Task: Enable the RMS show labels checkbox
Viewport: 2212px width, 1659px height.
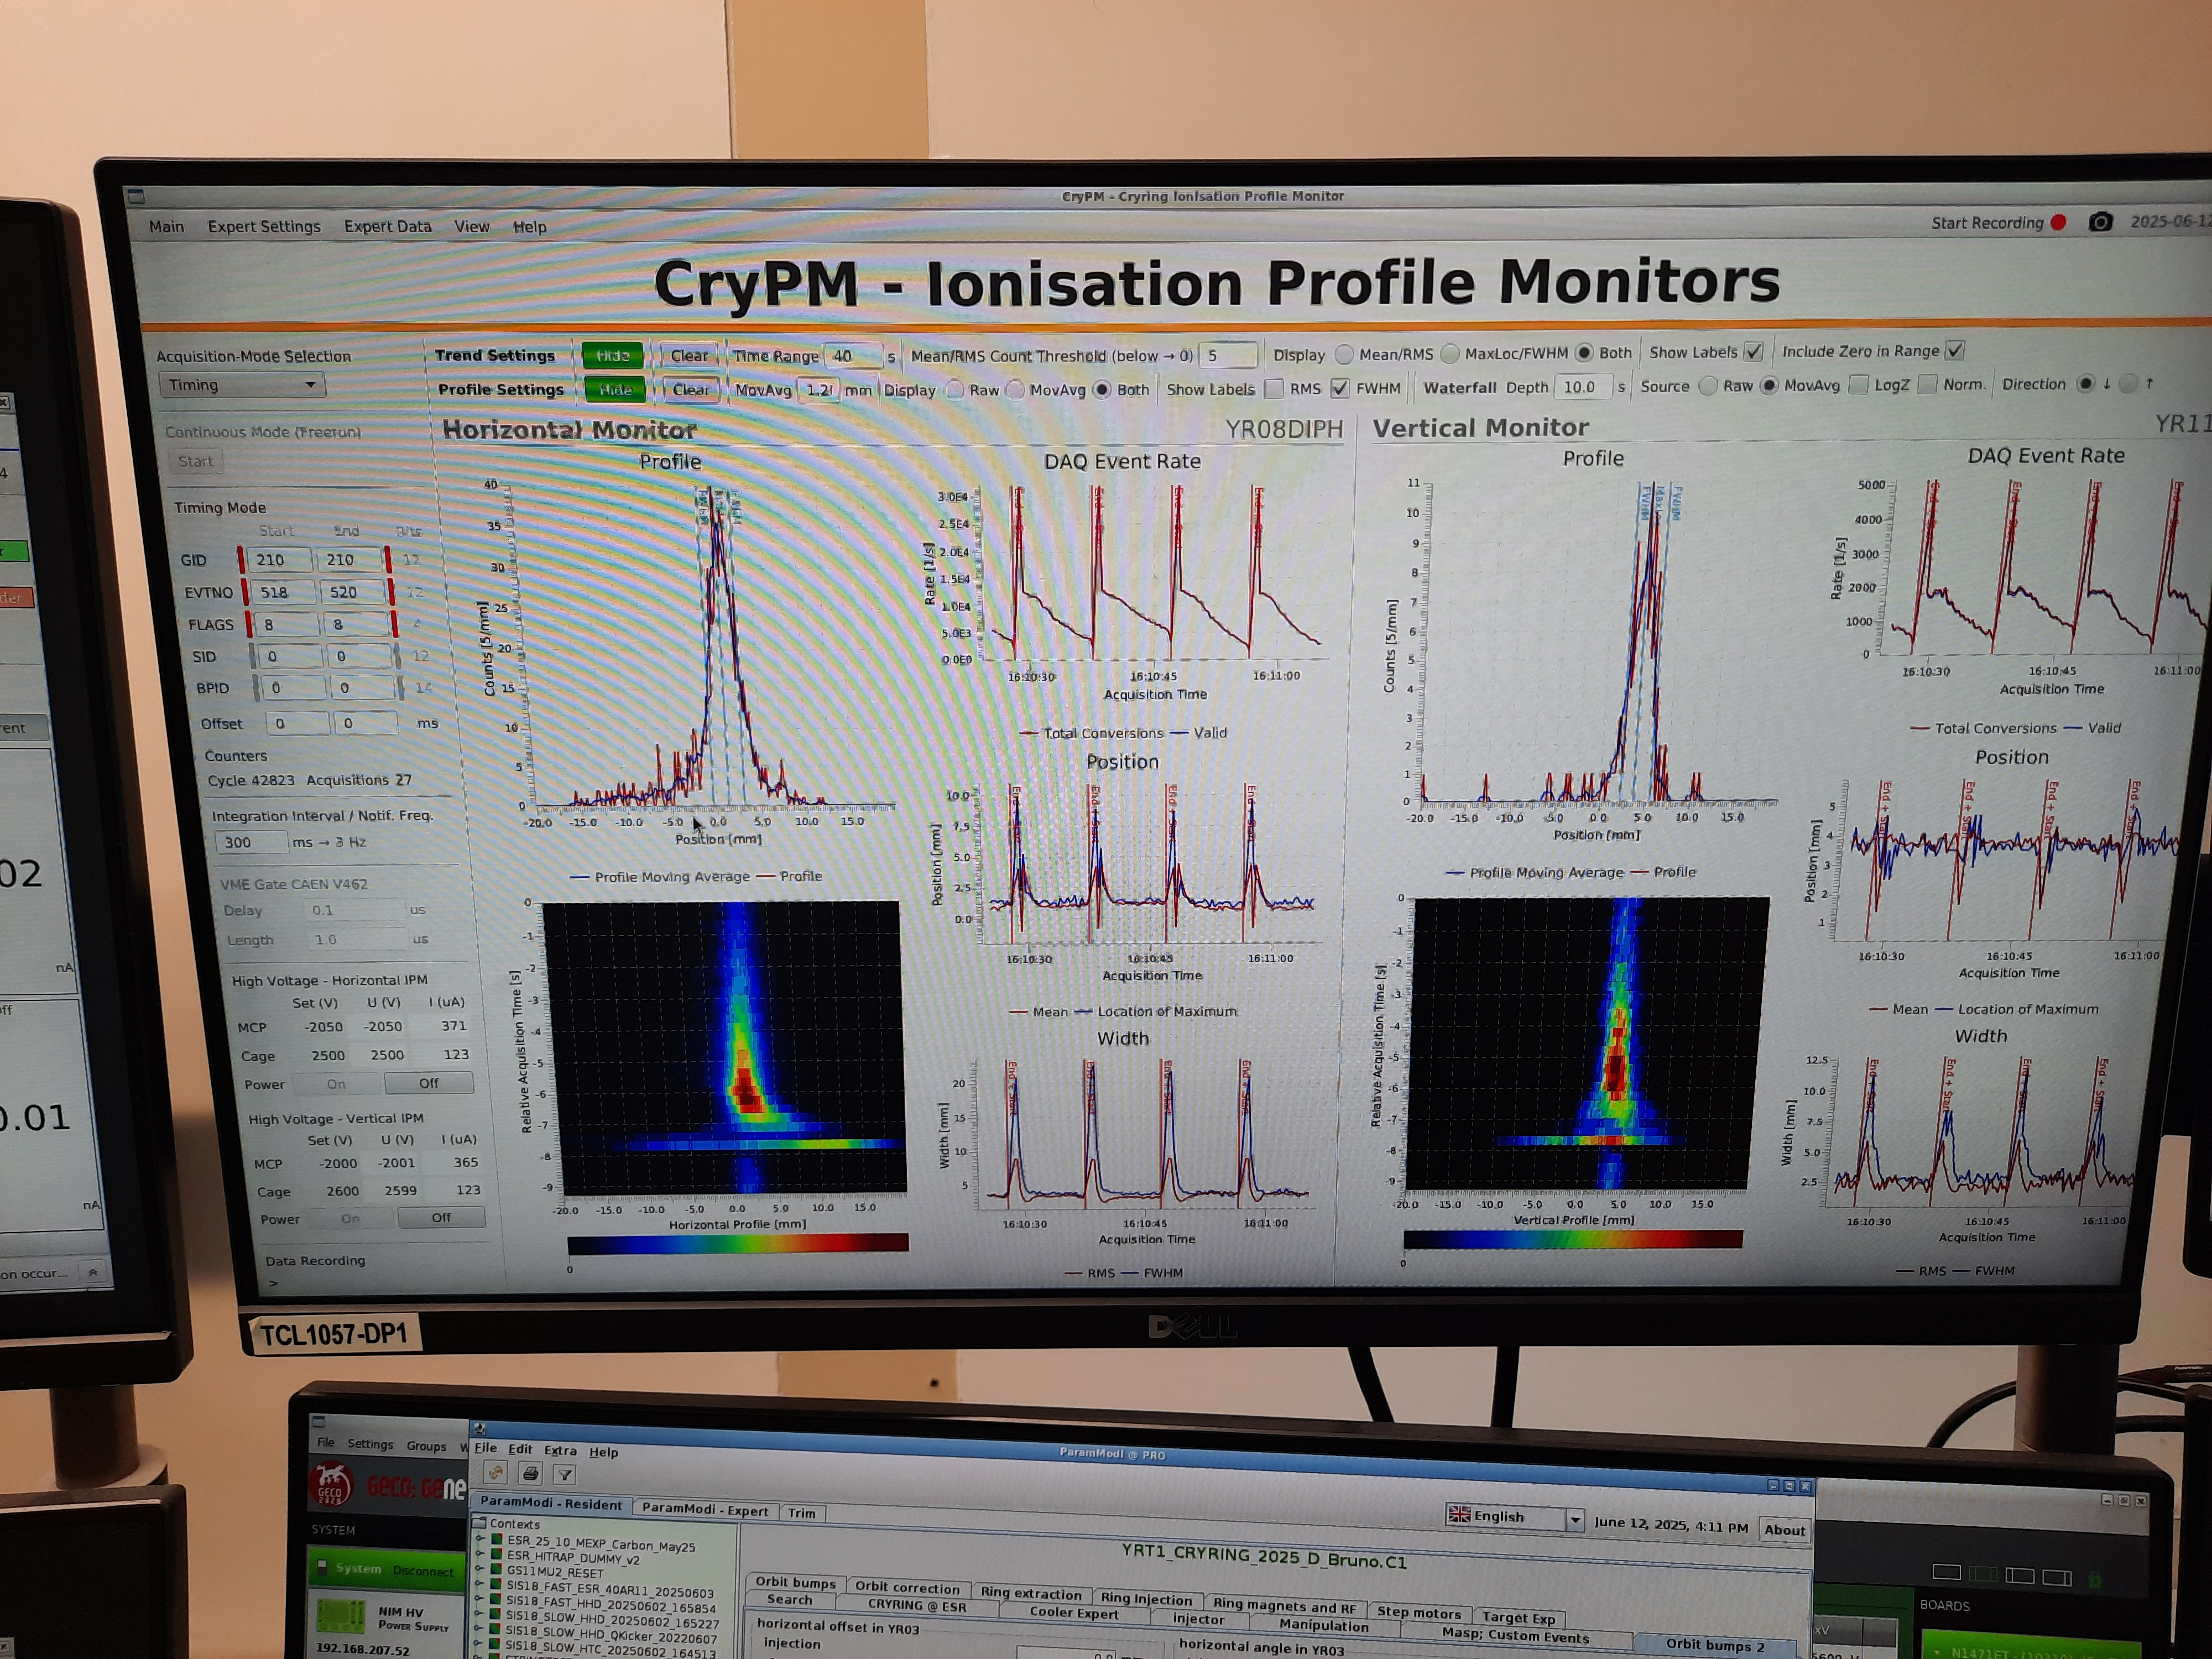Action: point(1274,389)
